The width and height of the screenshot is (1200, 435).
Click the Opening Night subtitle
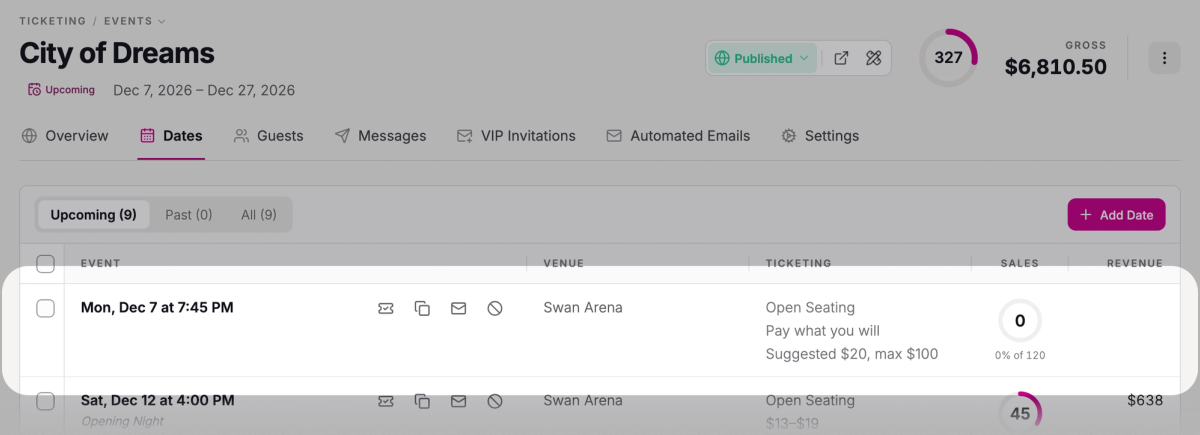click(122, 422)
